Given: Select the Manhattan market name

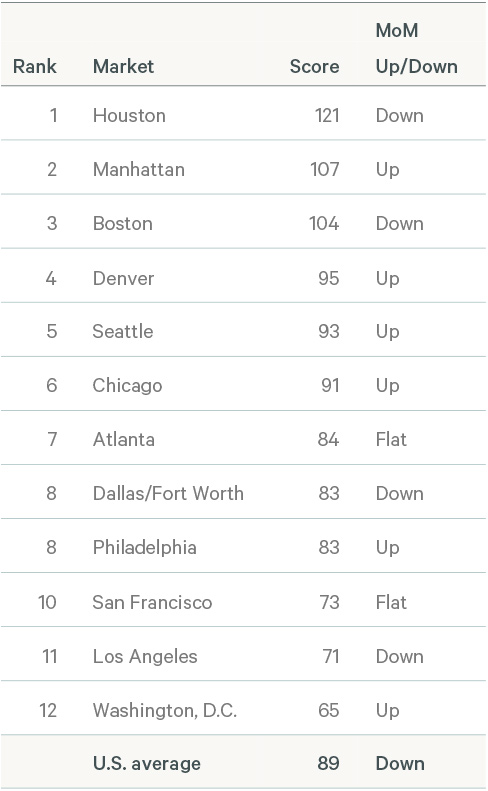Looking at the screenshot, I should [139, 170].
